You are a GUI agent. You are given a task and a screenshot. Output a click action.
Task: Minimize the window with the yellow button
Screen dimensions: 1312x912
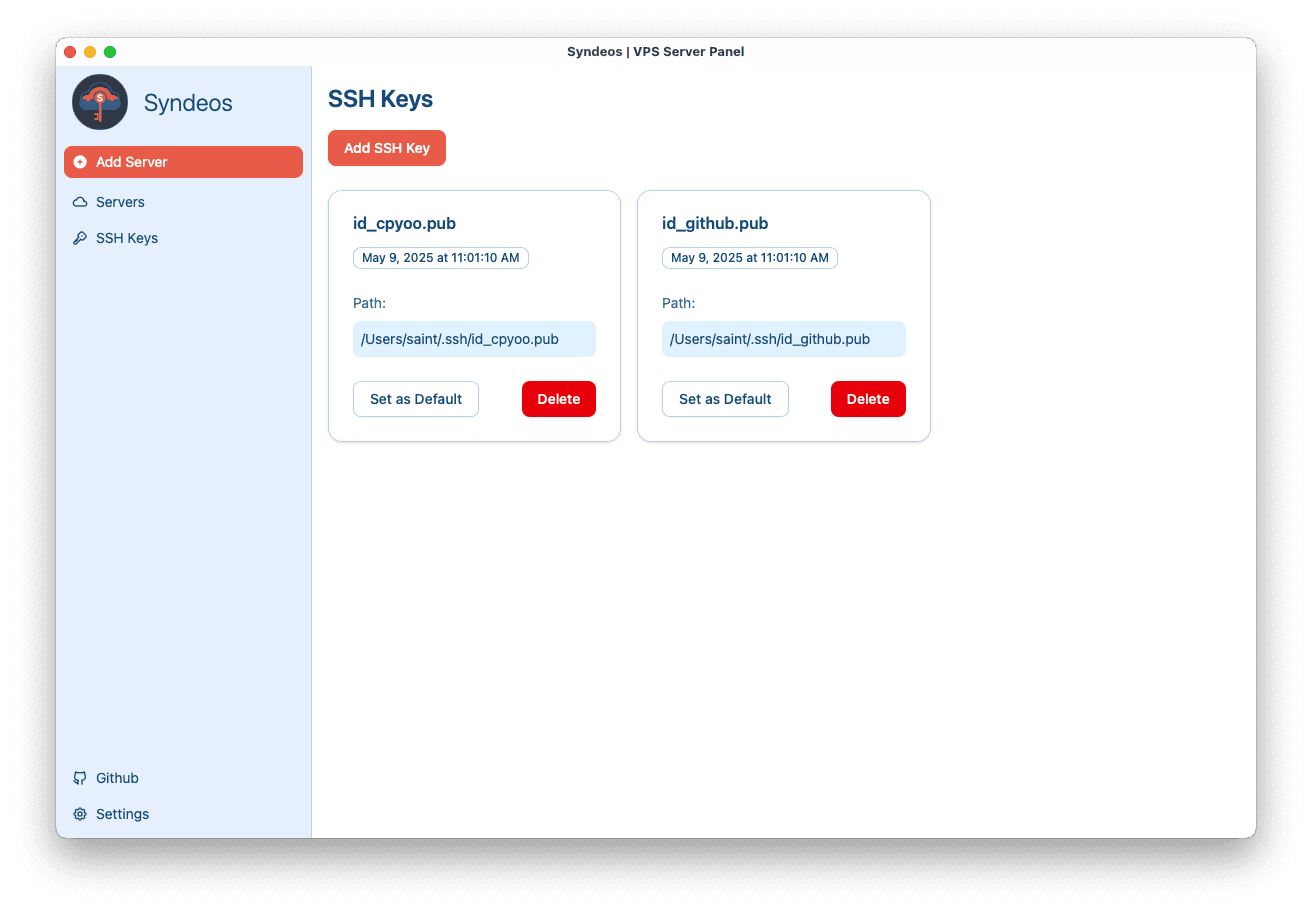90,52
